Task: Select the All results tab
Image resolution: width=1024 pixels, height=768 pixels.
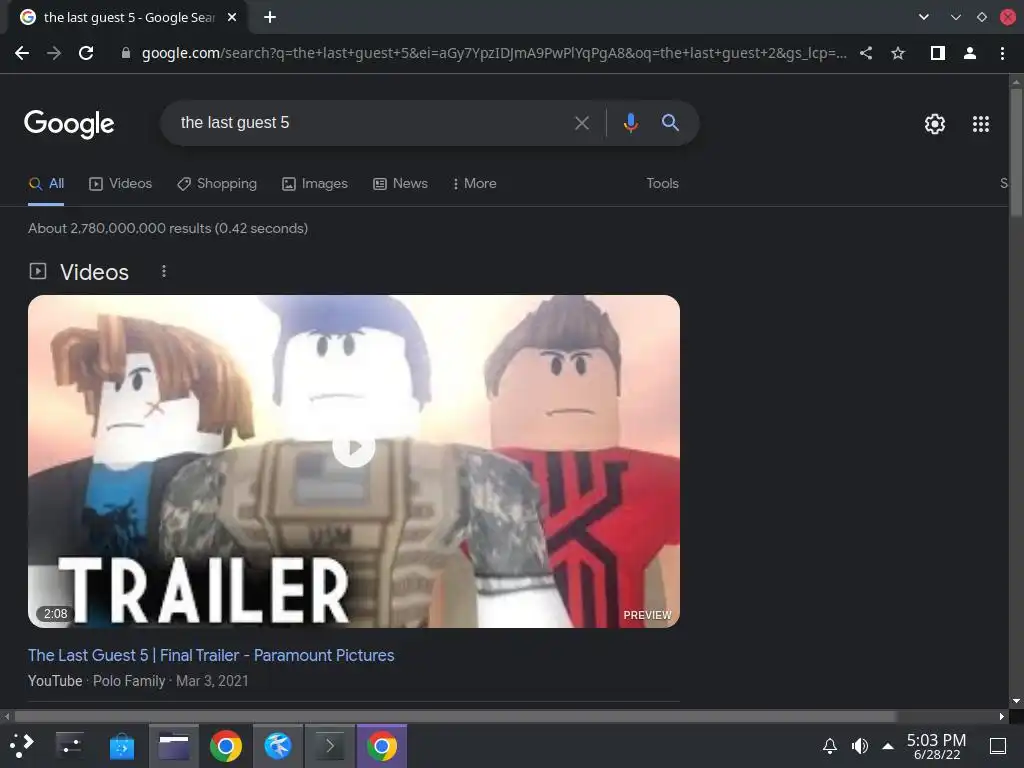Action: point(46,184)
